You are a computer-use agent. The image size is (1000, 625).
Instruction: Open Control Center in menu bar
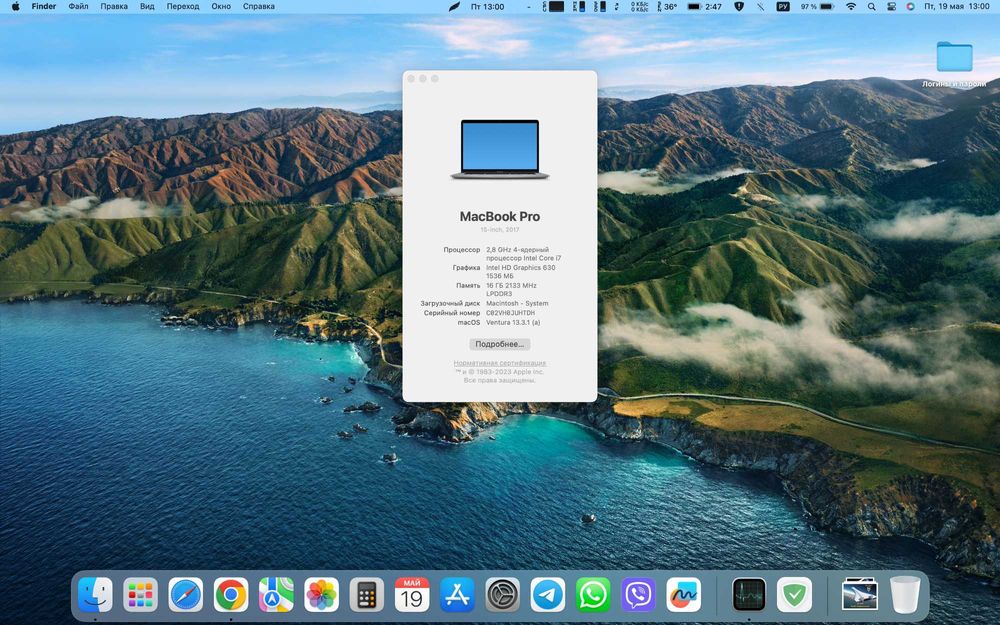tap(891, 6)
